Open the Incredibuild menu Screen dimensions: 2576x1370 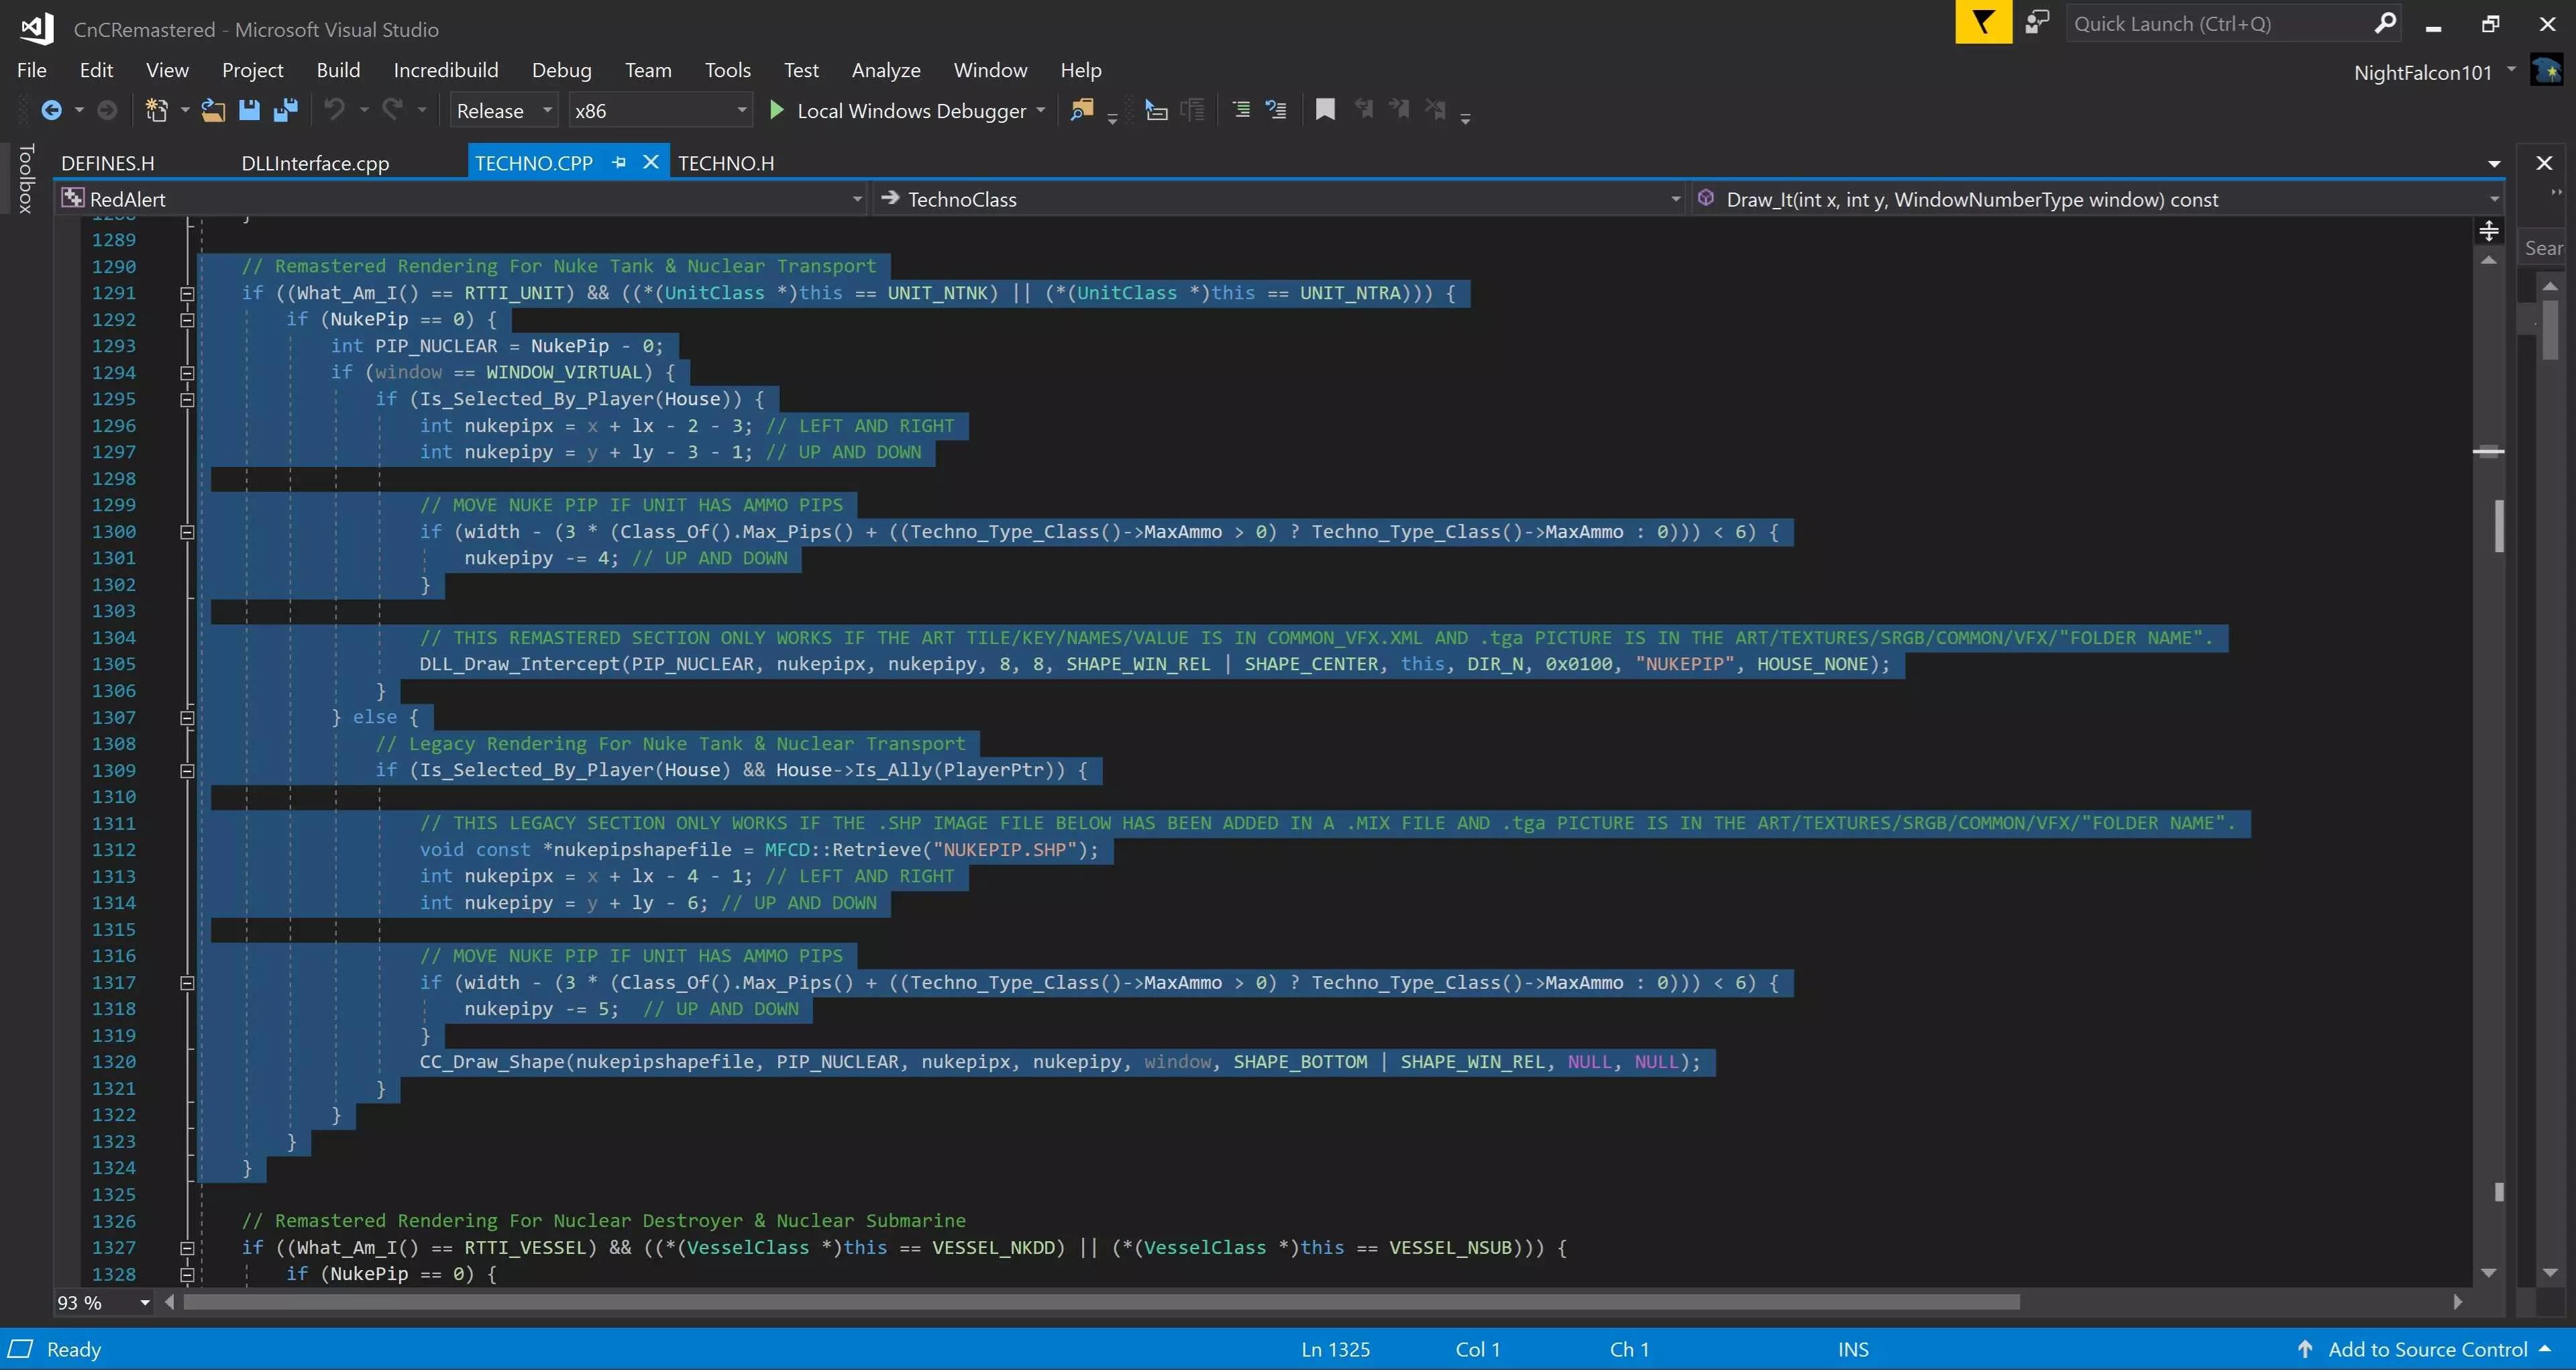click(x=445, y=70)
